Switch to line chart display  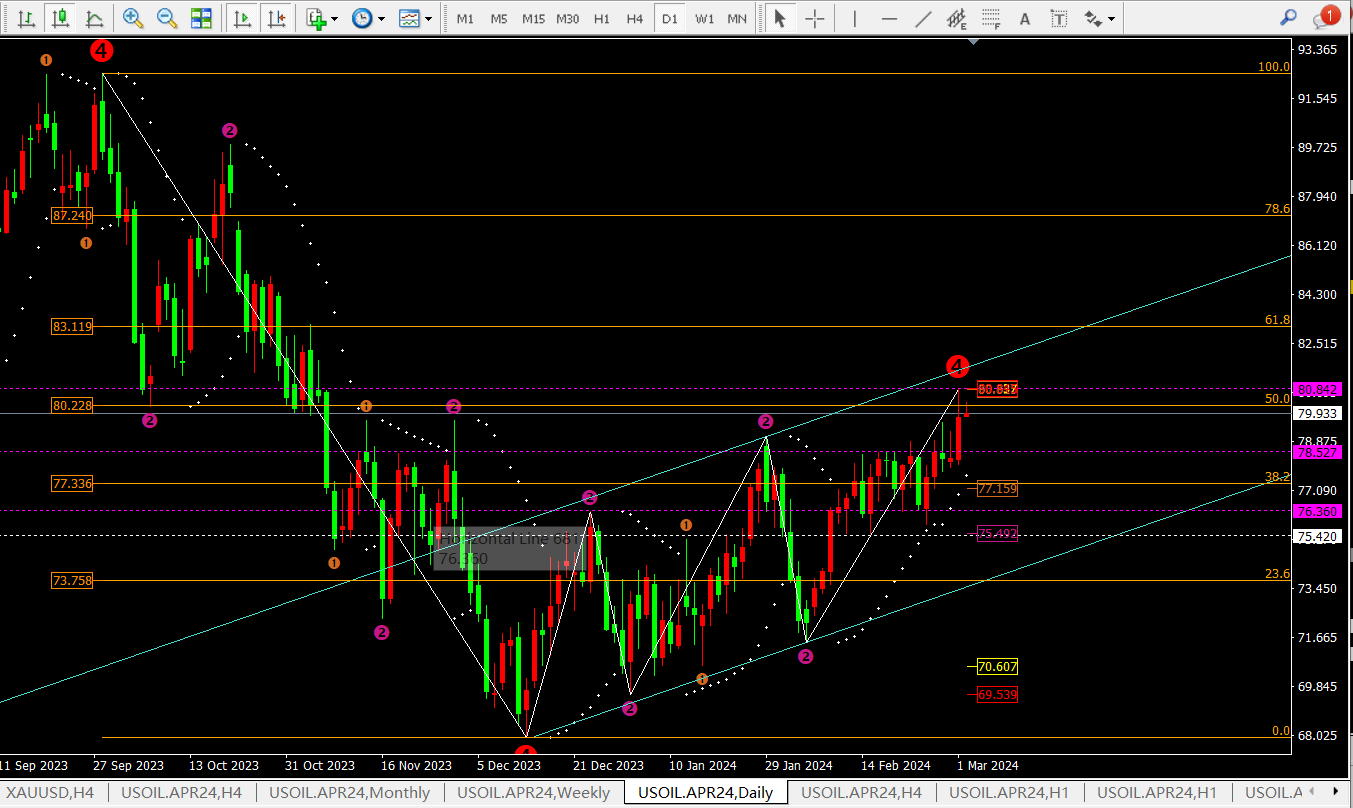pos(95,18)
